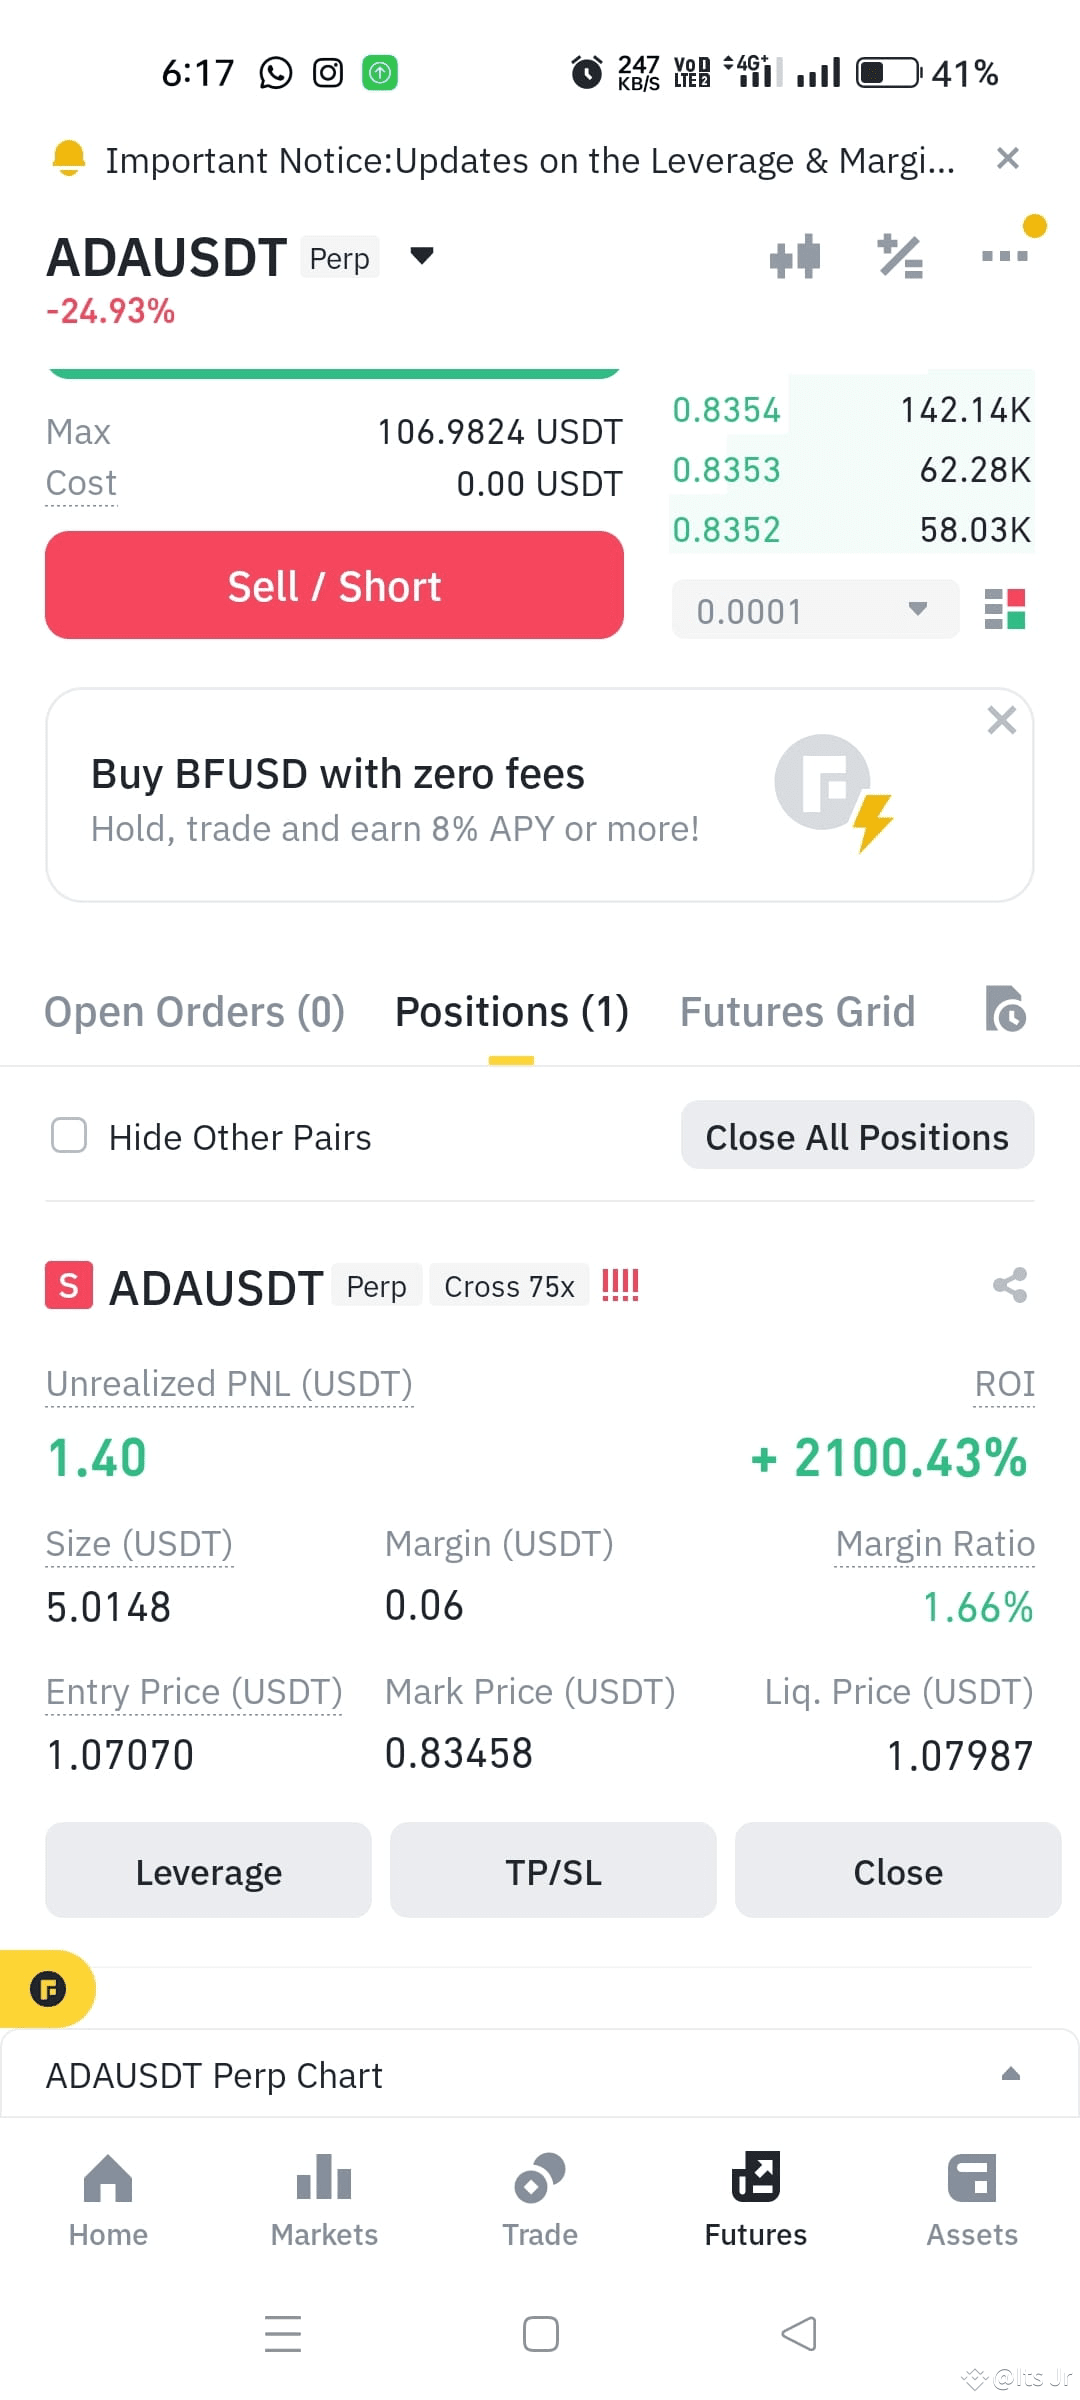Viewport: 1080px width, 2400px height.
Task: Open the order history clock icon
Action: [1005, 1009]
